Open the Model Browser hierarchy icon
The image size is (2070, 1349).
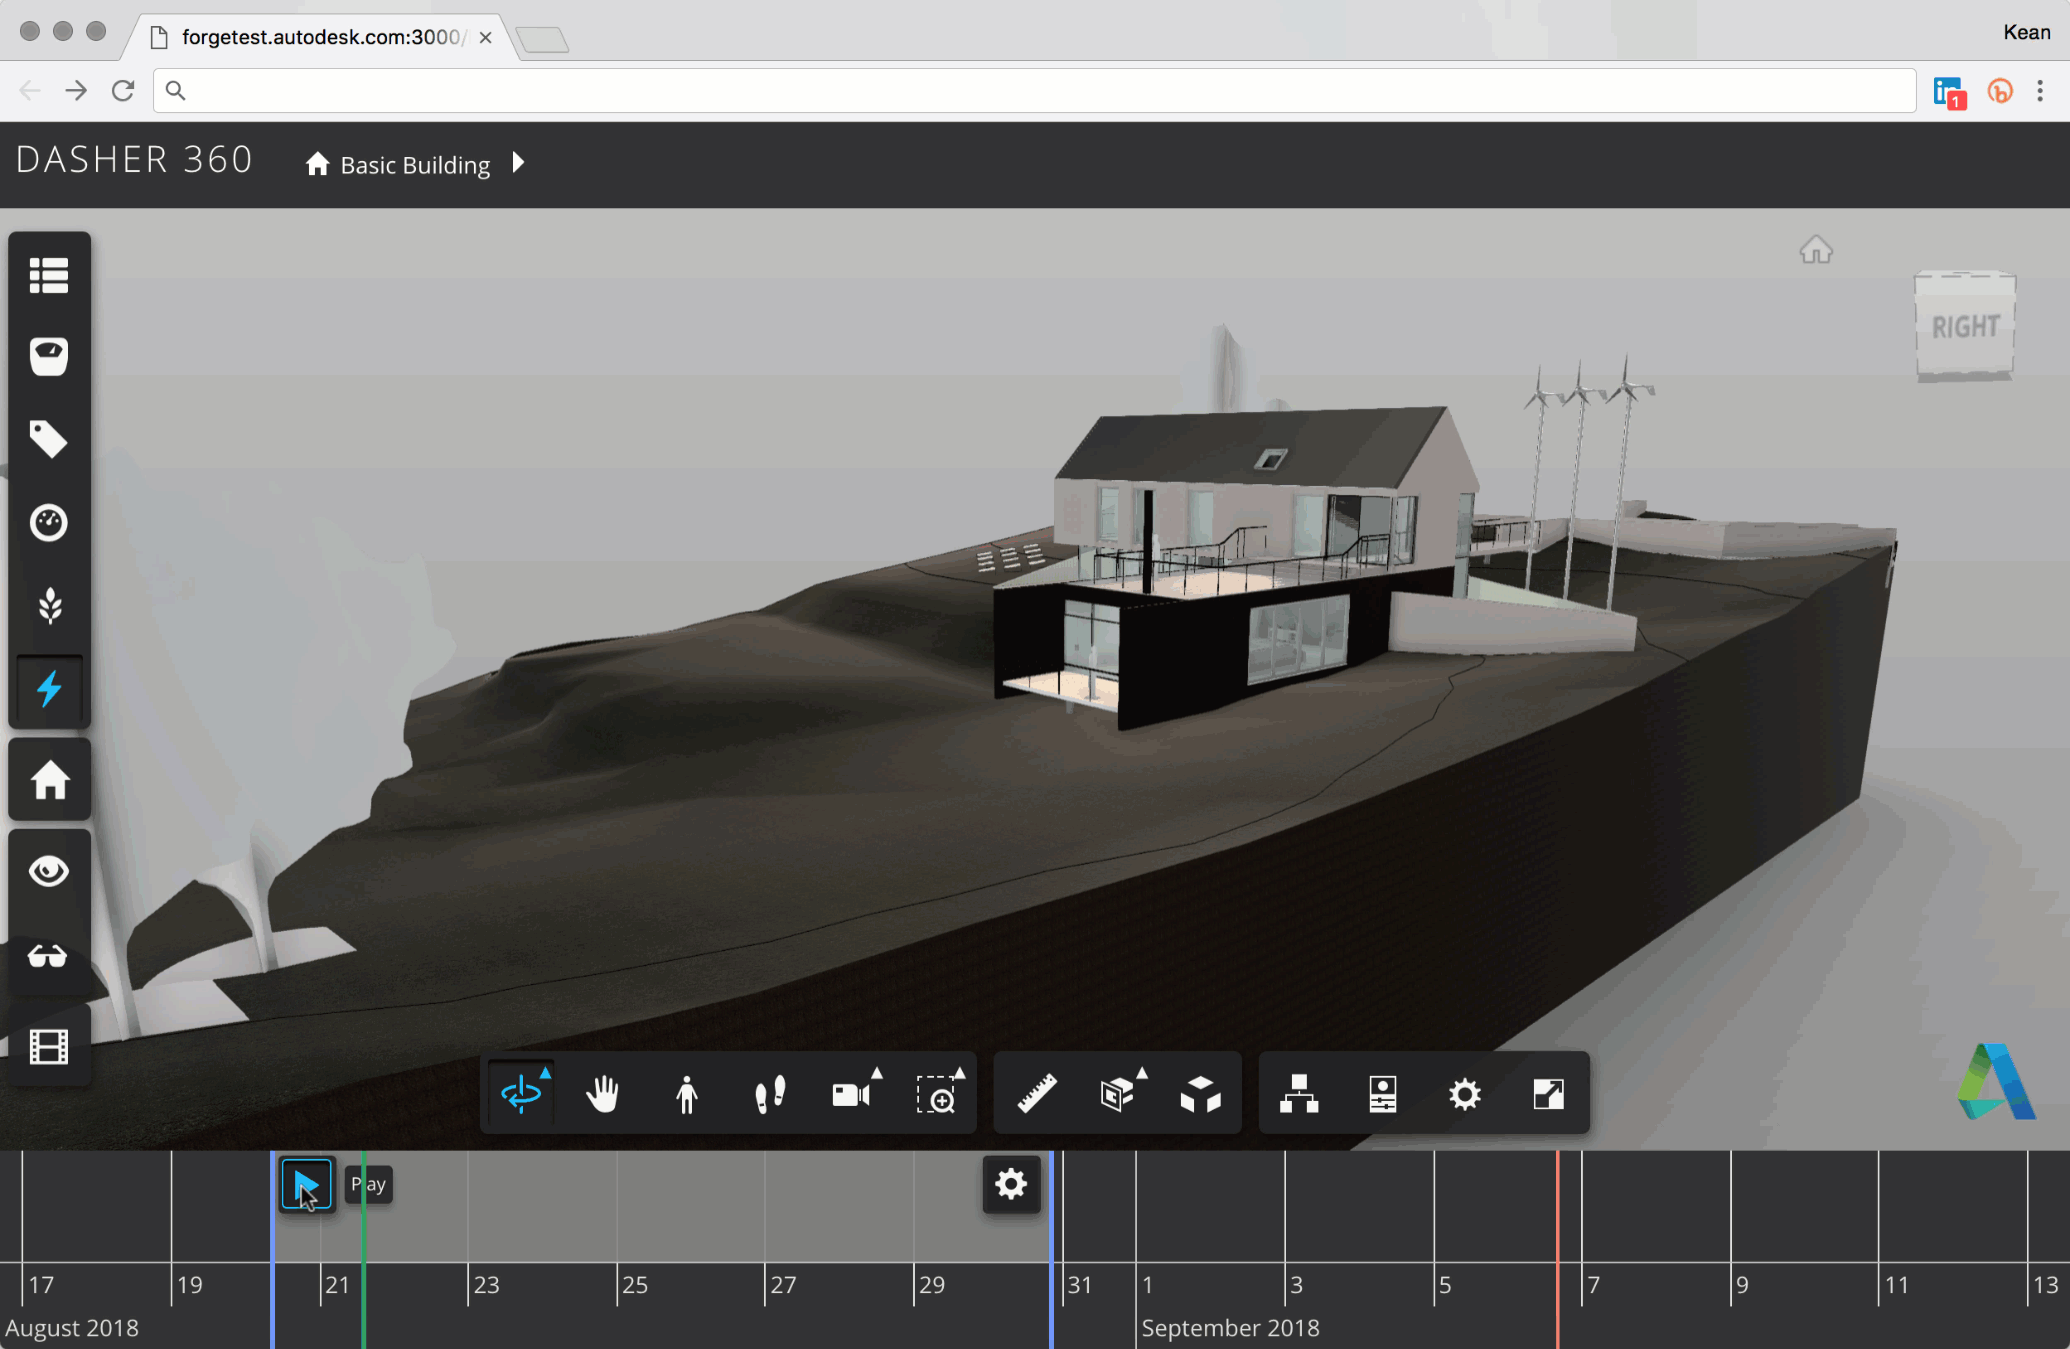click(1299, 1094)
